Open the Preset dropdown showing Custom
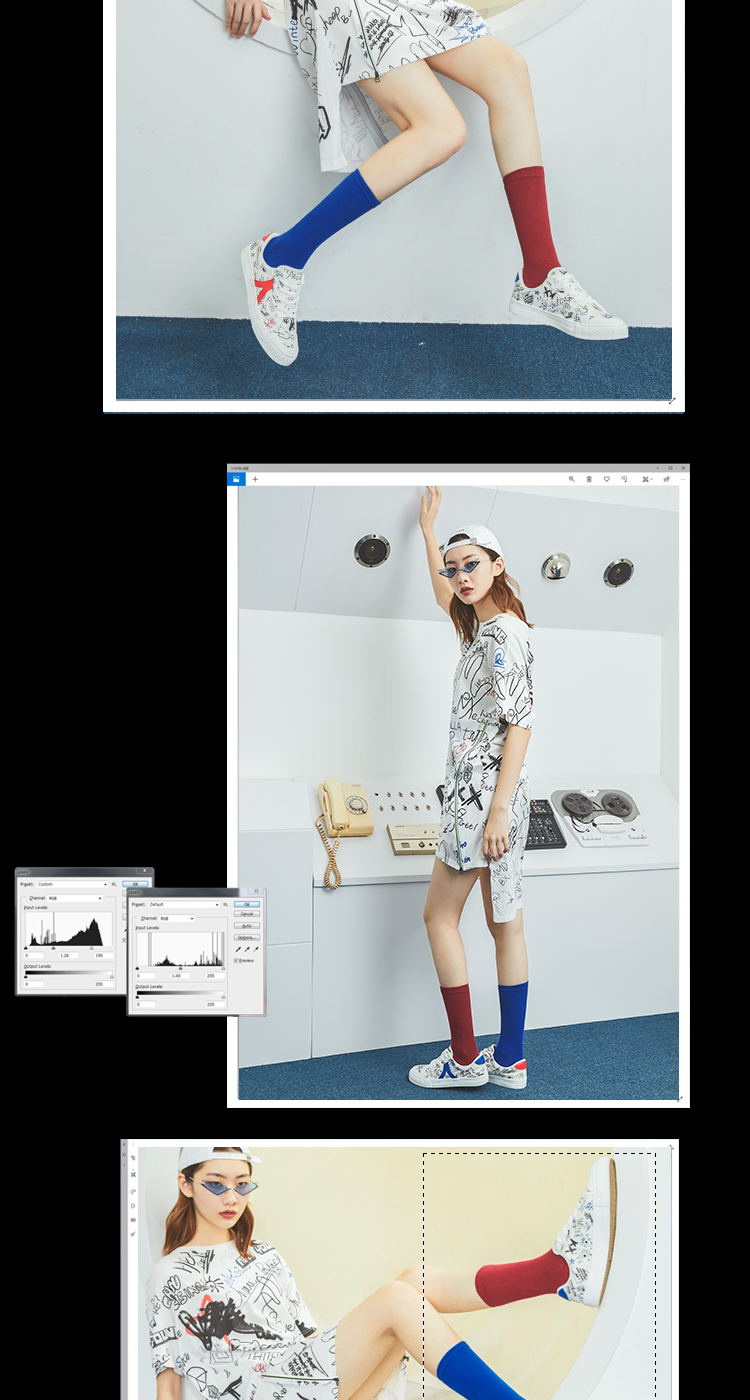Viewport: 750px width, 1400px height. tap(72, 884)
